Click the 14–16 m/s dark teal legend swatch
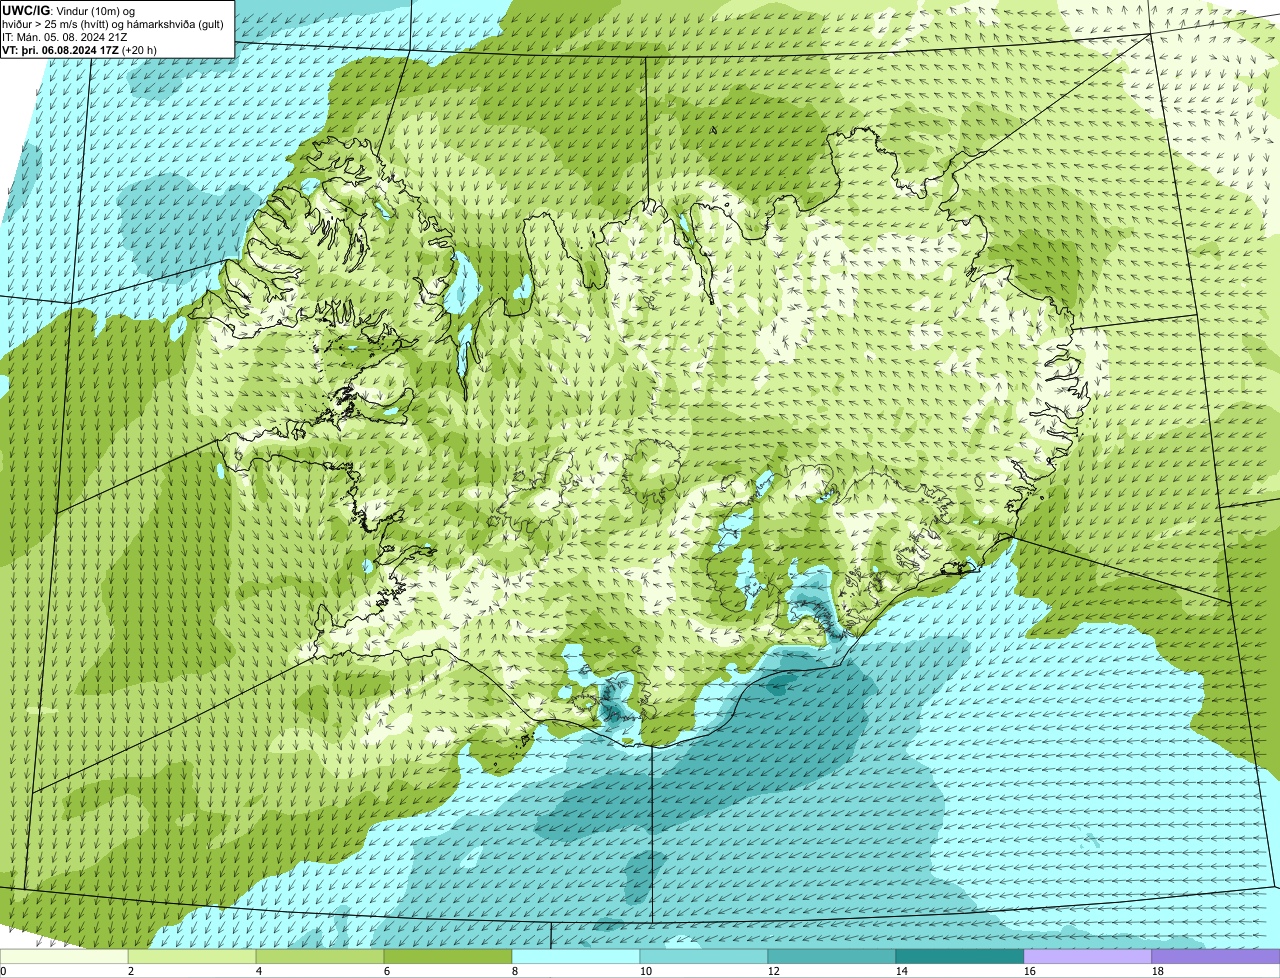 tap(960, 956)
